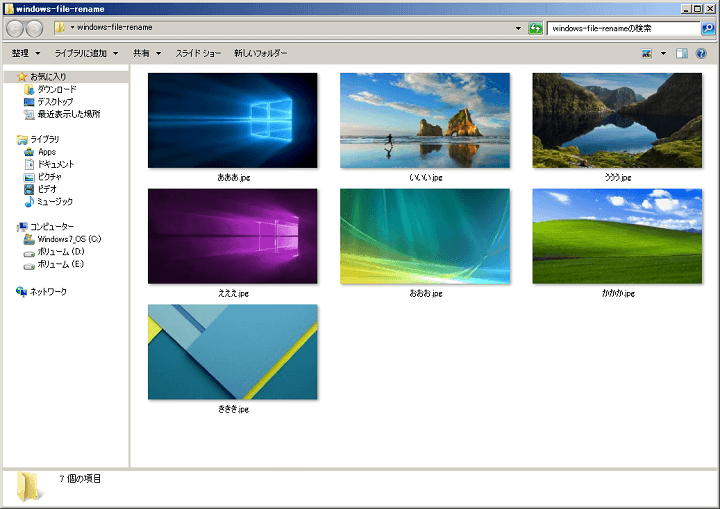Toggle the preview pane icon
This screenshot has height=509, width=720.
click(x=681, y=53)
